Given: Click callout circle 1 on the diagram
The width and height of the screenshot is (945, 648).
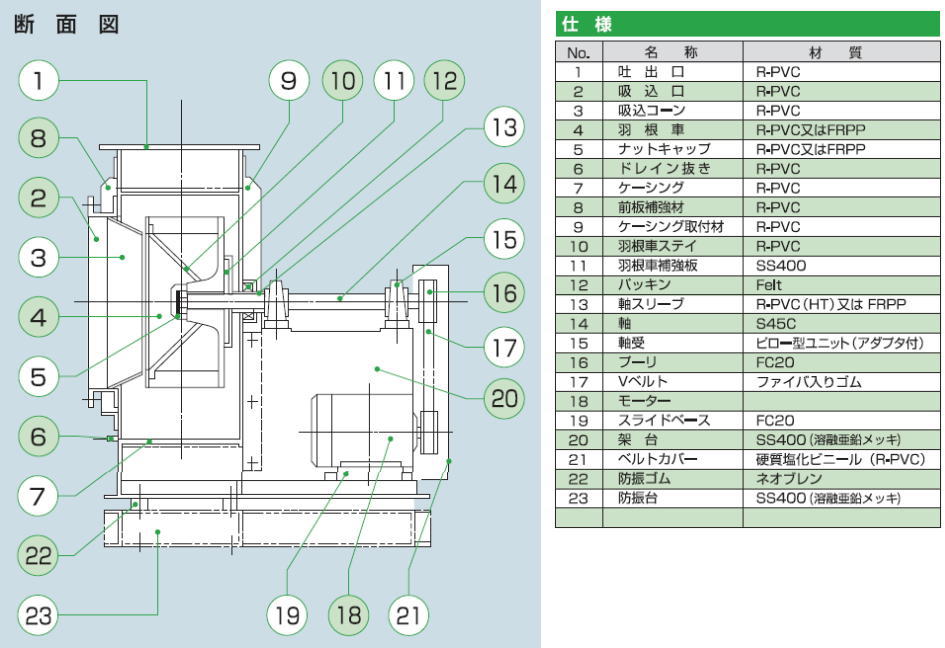Looking at the screenshot, I should [x=39, y=80].
